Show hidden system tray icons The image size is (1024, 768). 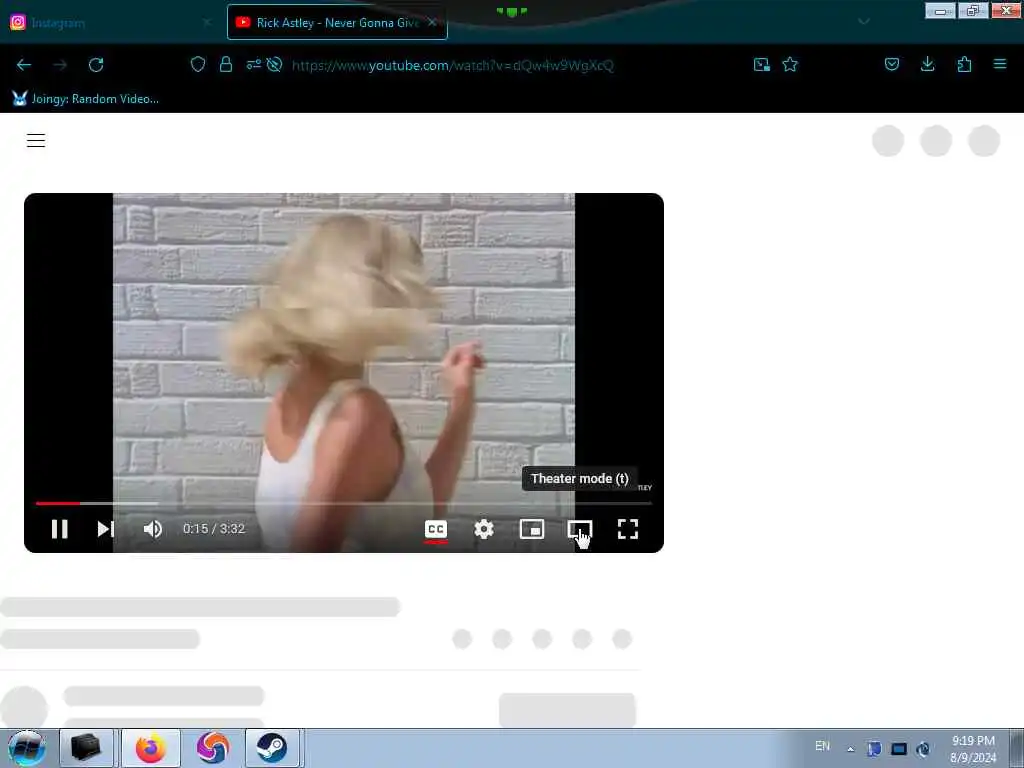[850, 749]
